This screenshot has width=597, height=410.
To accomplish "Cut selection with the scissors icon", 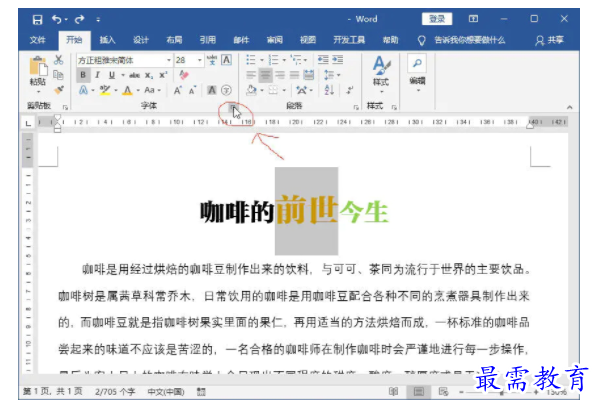I will 58,60.
